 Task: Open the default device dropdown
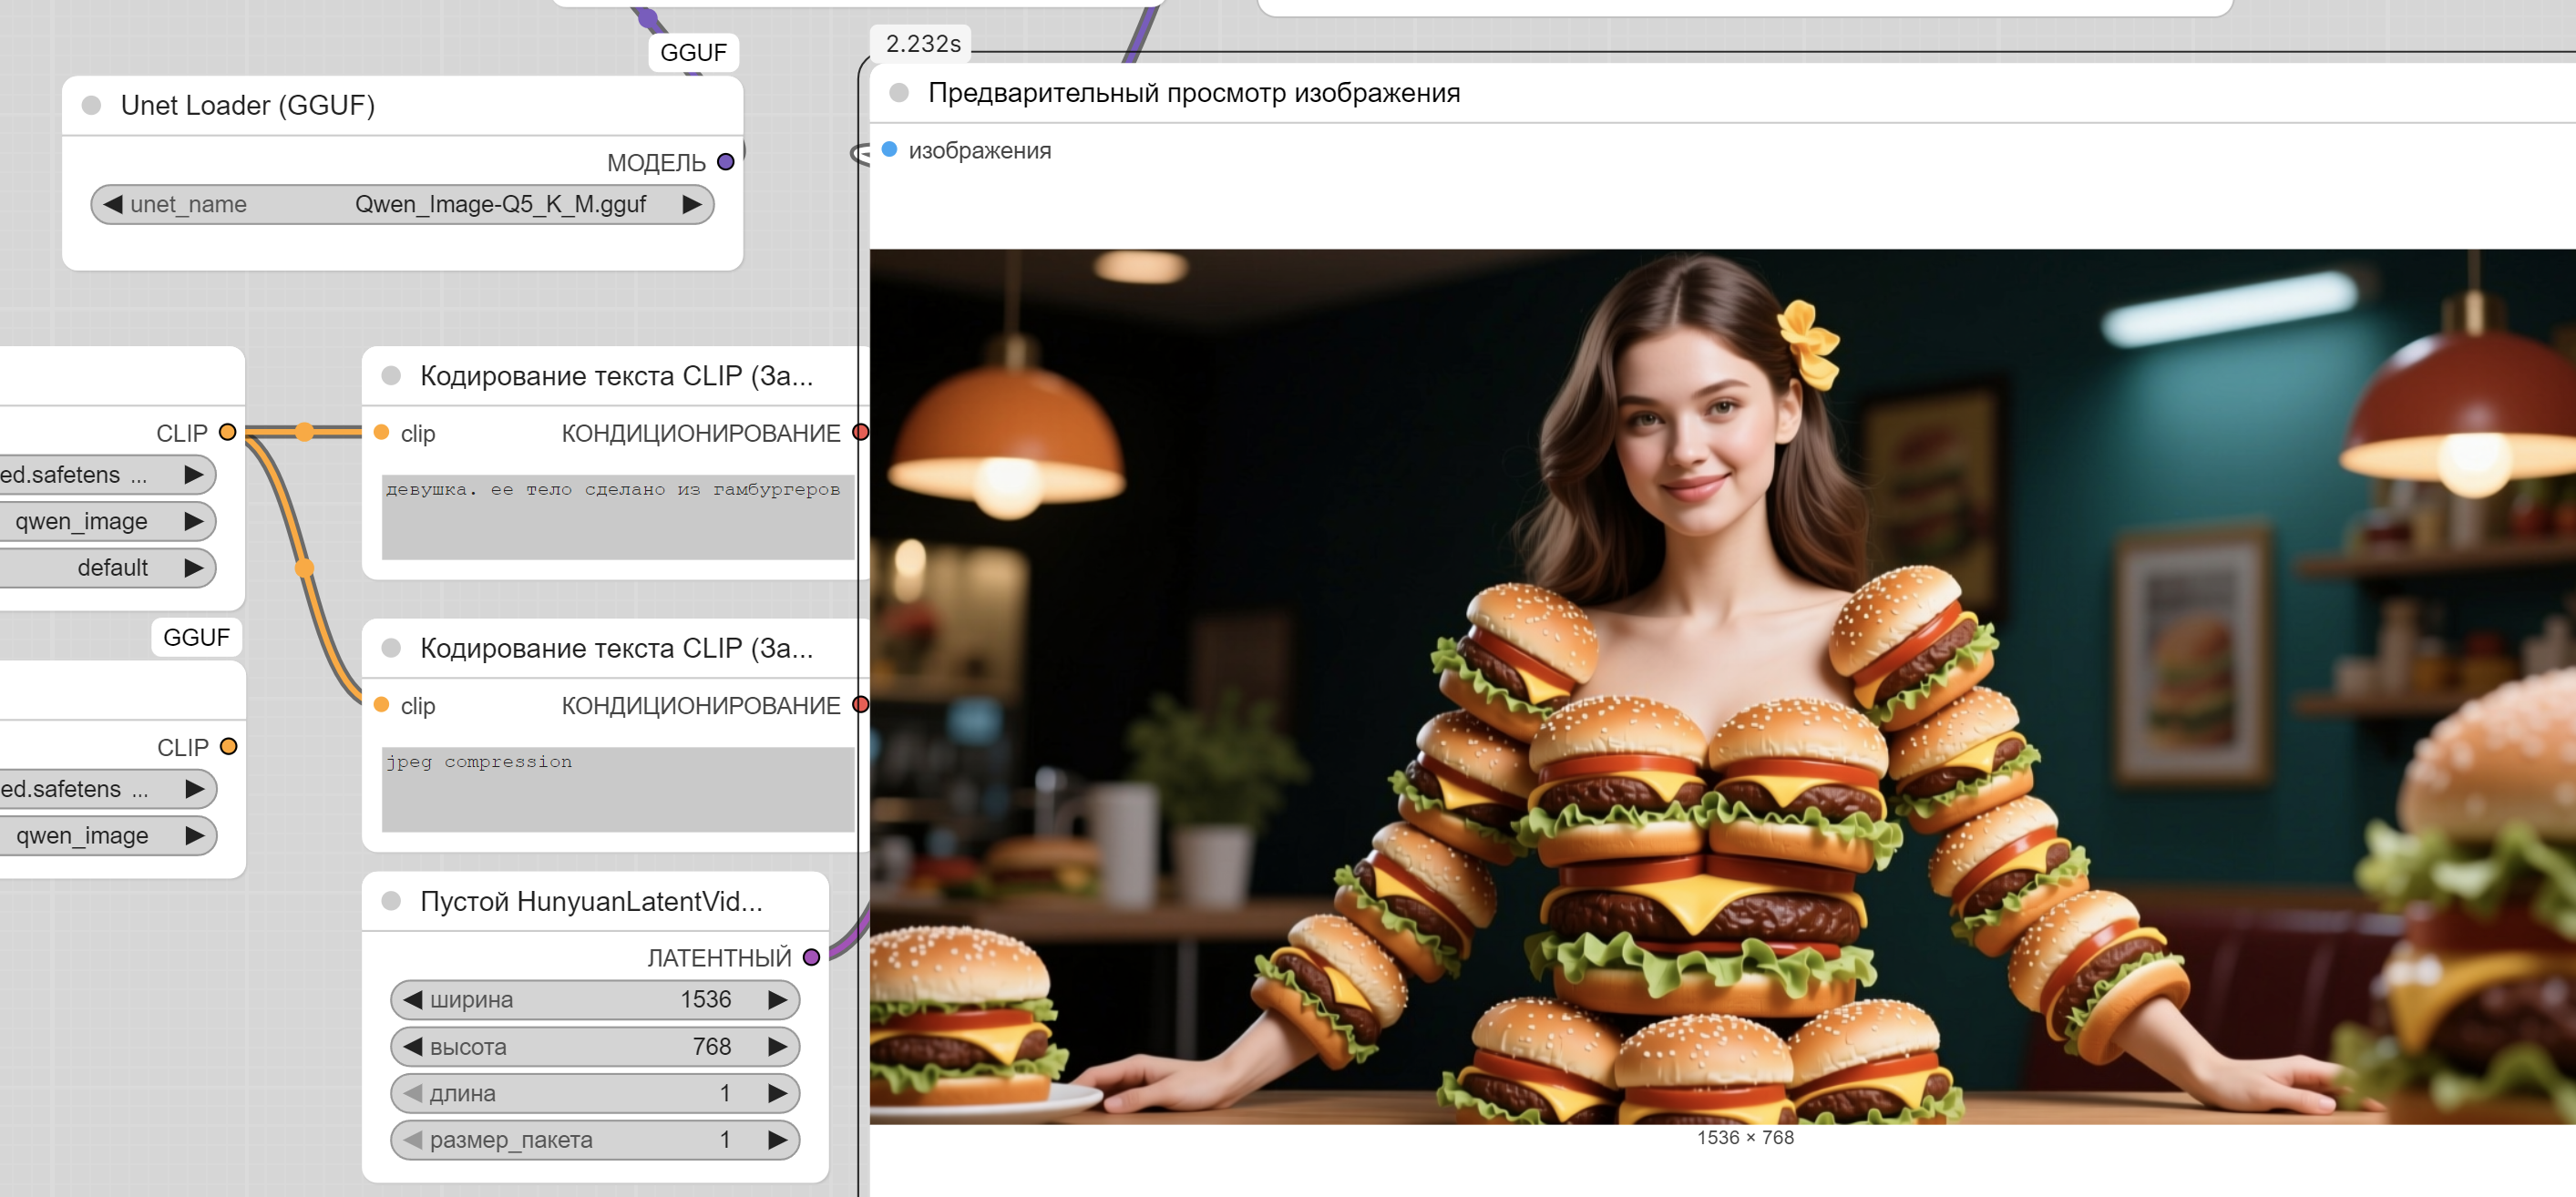[112, 568]
